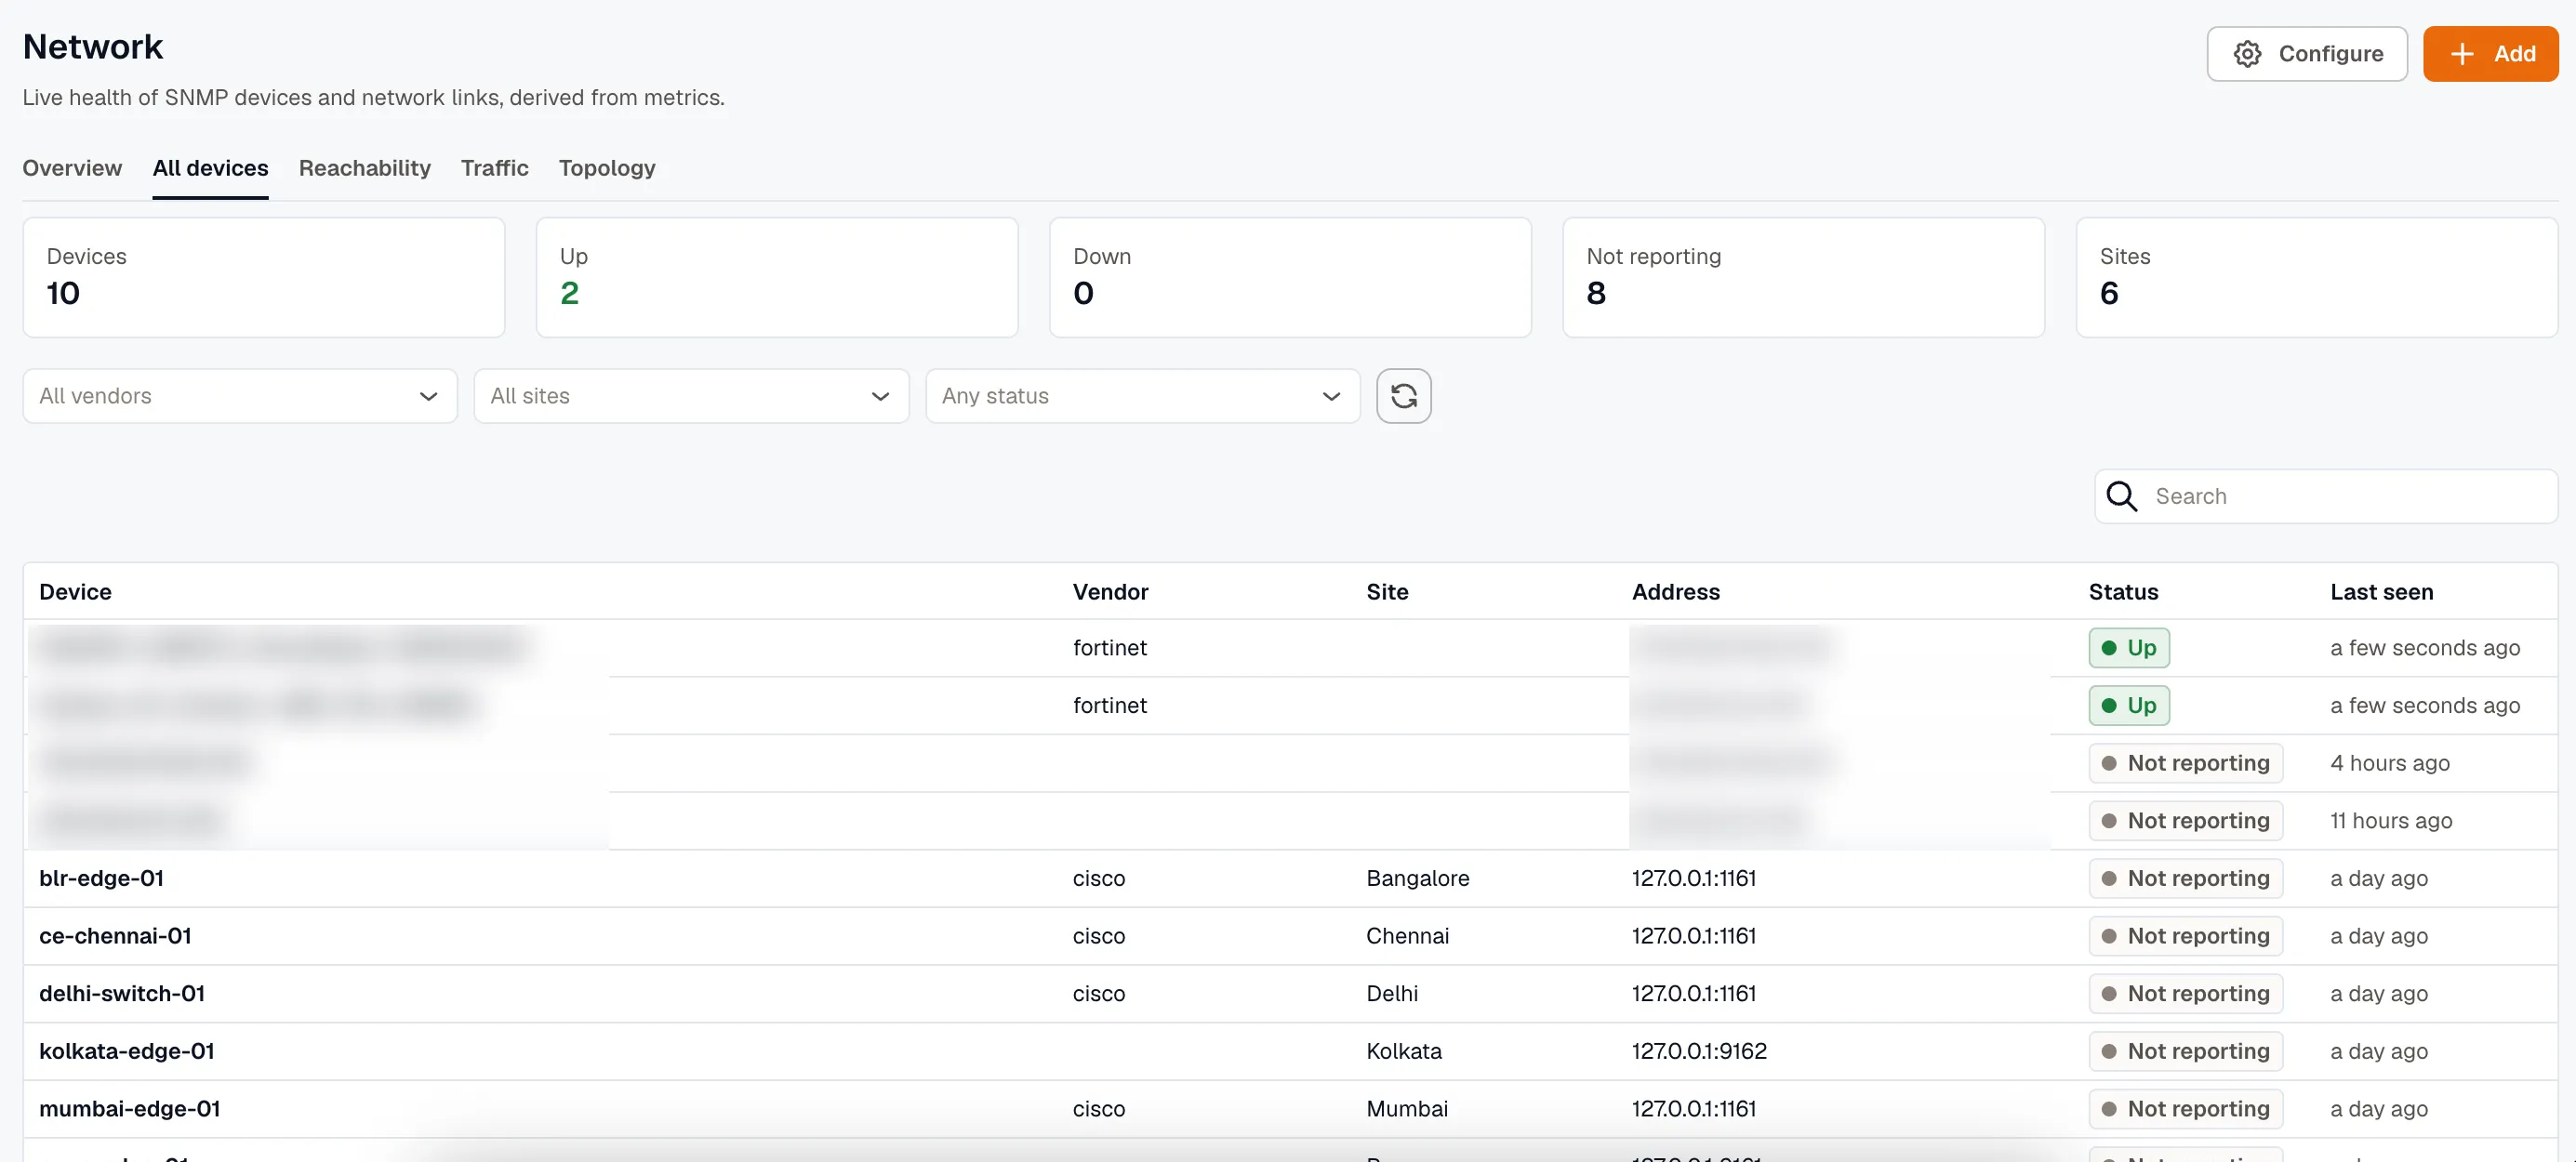Open device mumbai-edge-01
The image size is (2576, 1162).
click(x=129, y=1109)
